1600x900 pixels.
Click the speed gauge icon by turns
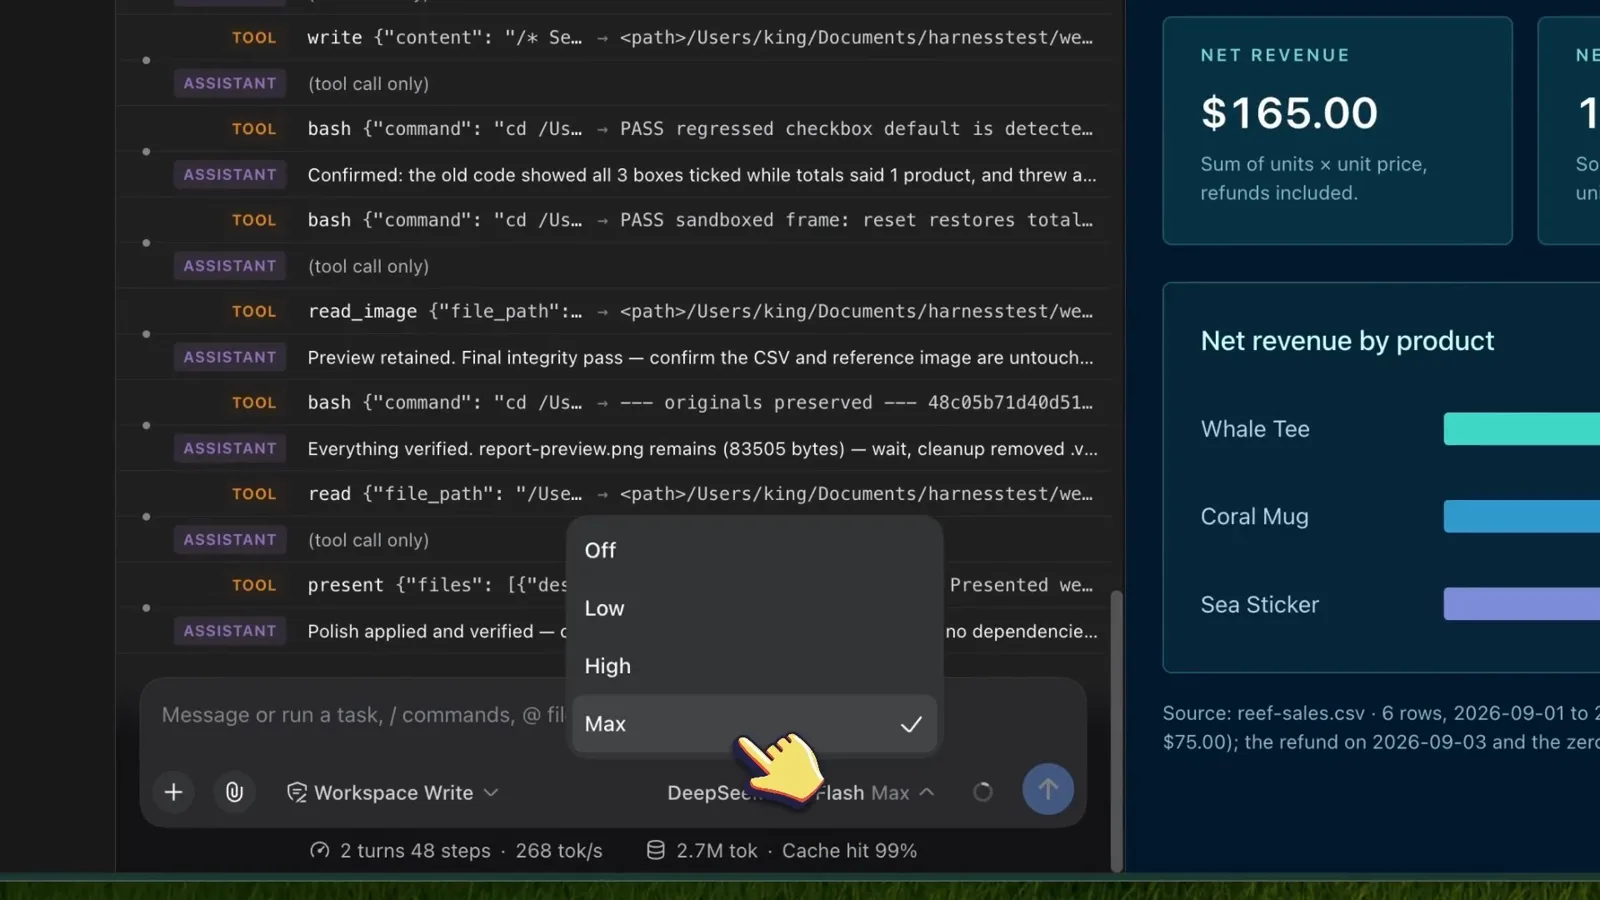click(320, 850)
